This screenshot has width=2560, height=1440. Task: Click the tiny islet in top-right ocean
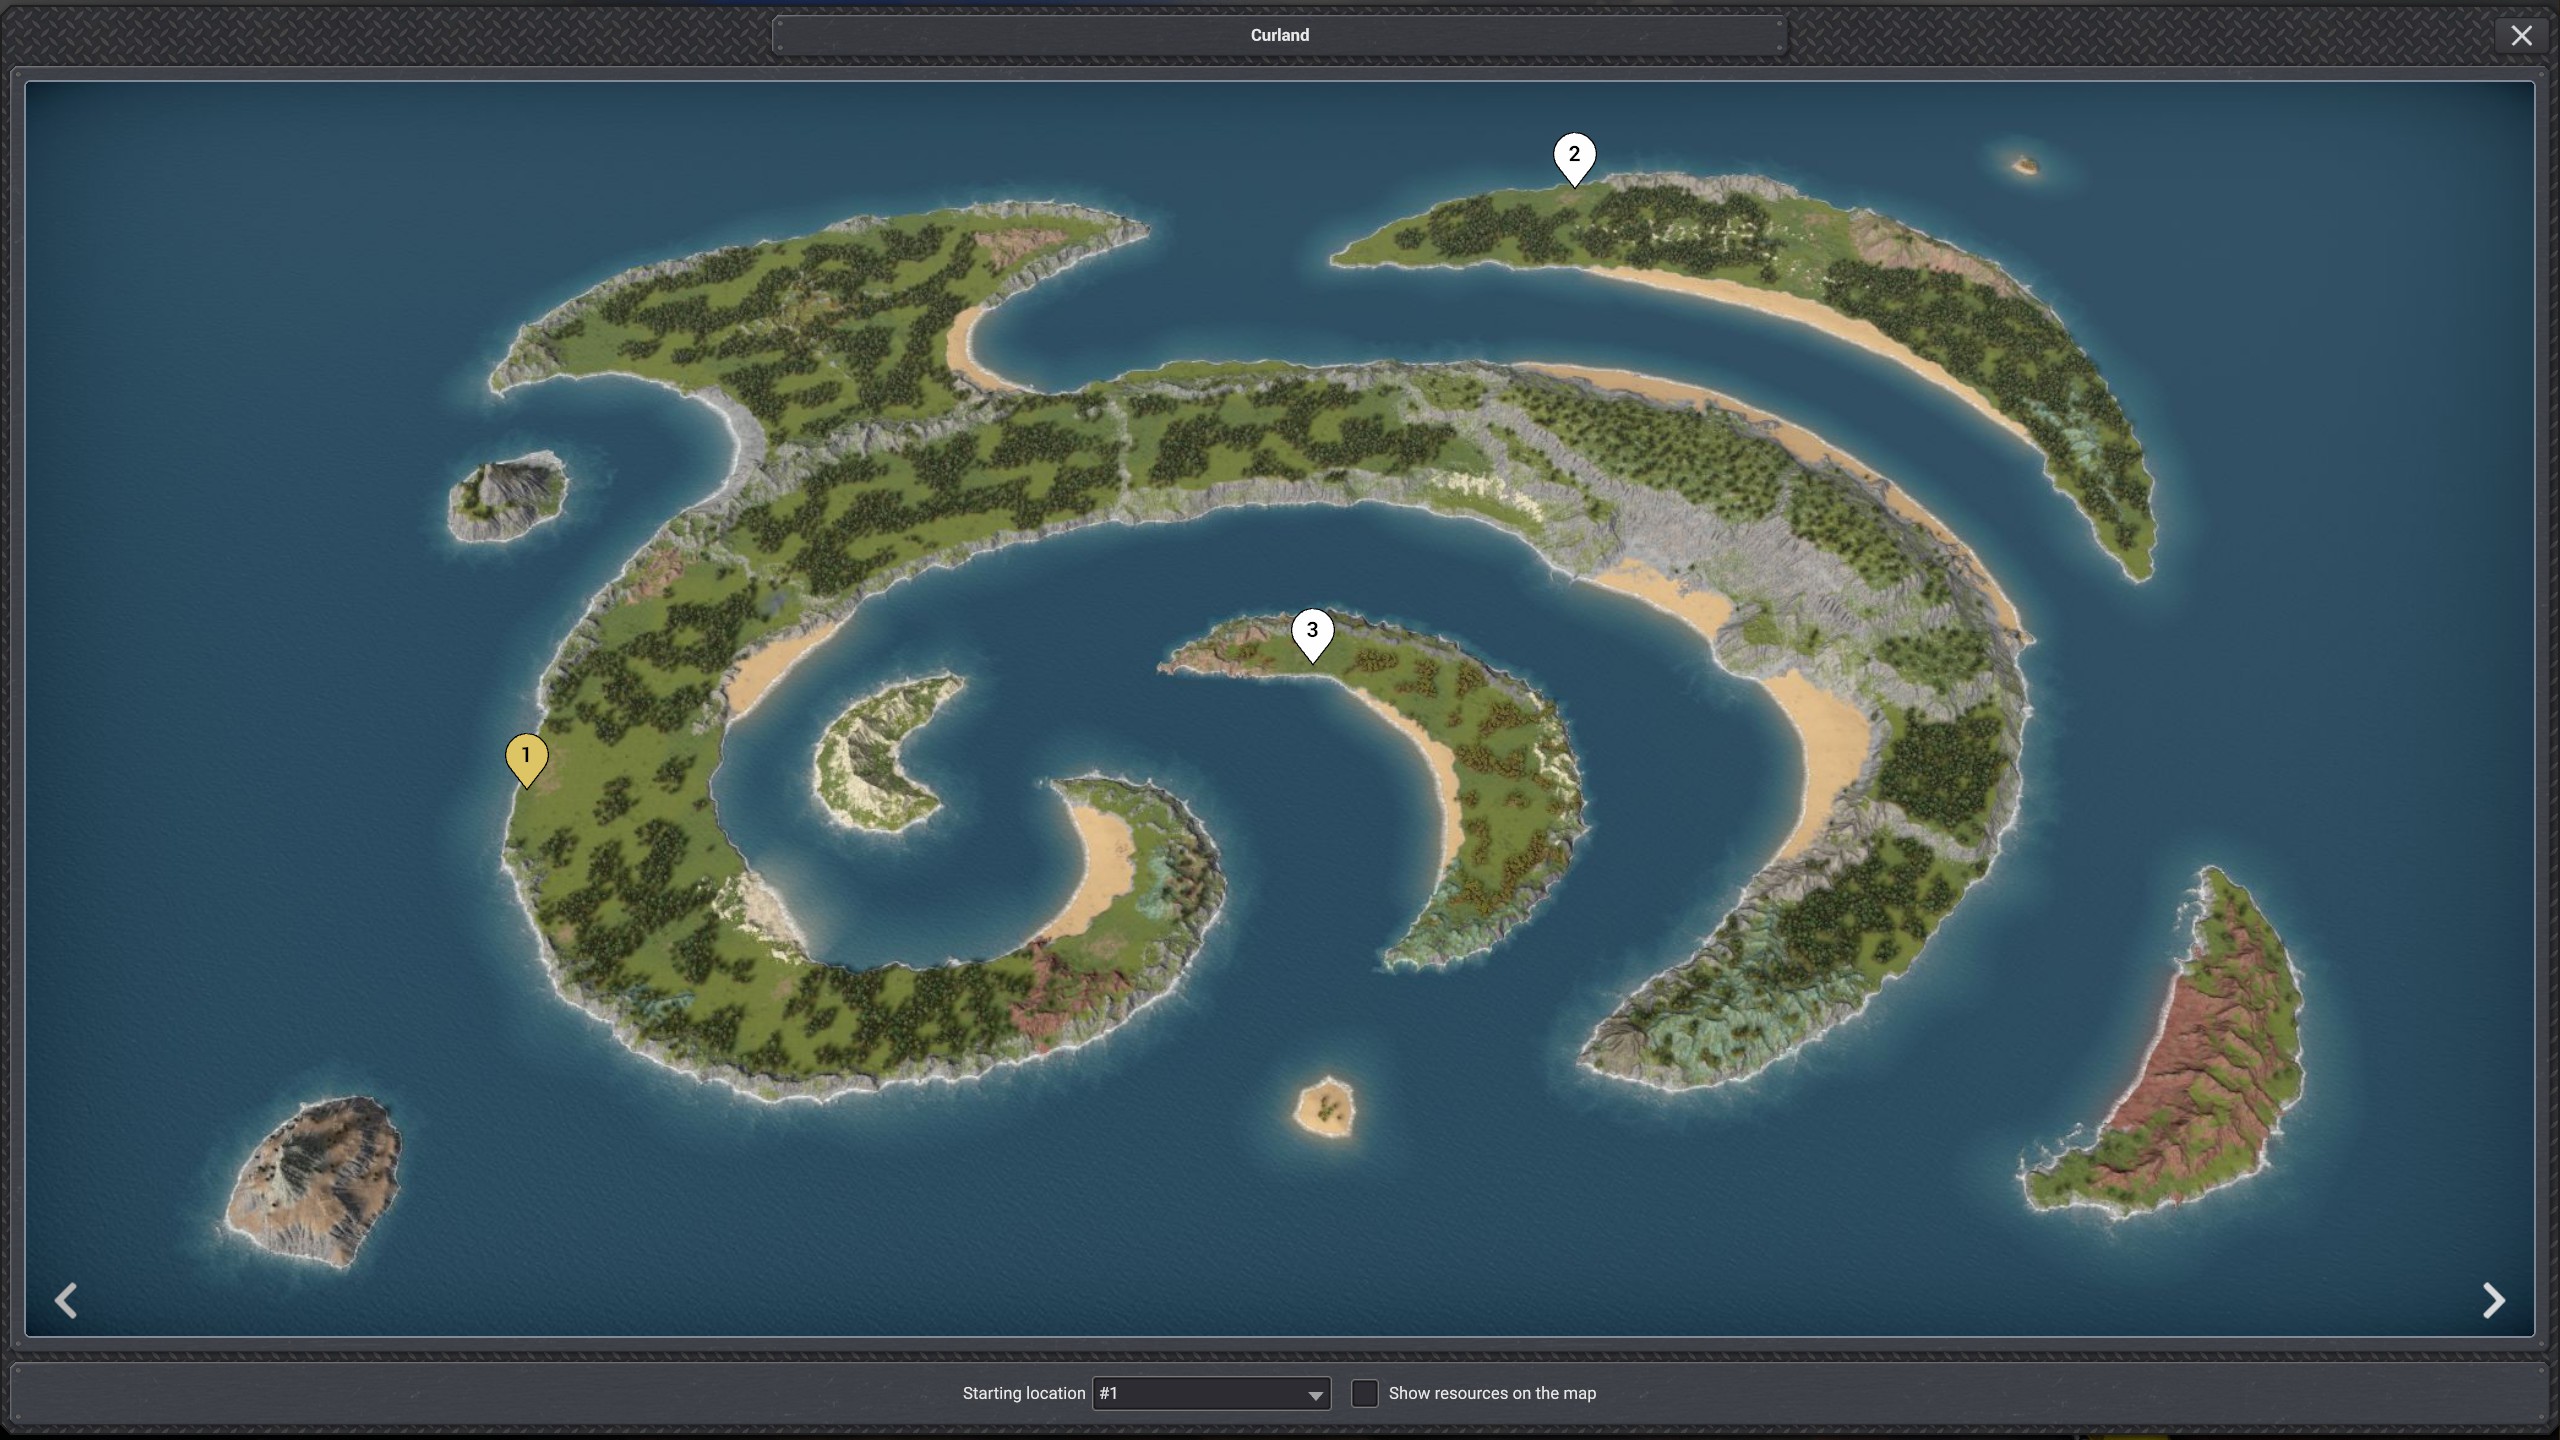pos(2025,165)
